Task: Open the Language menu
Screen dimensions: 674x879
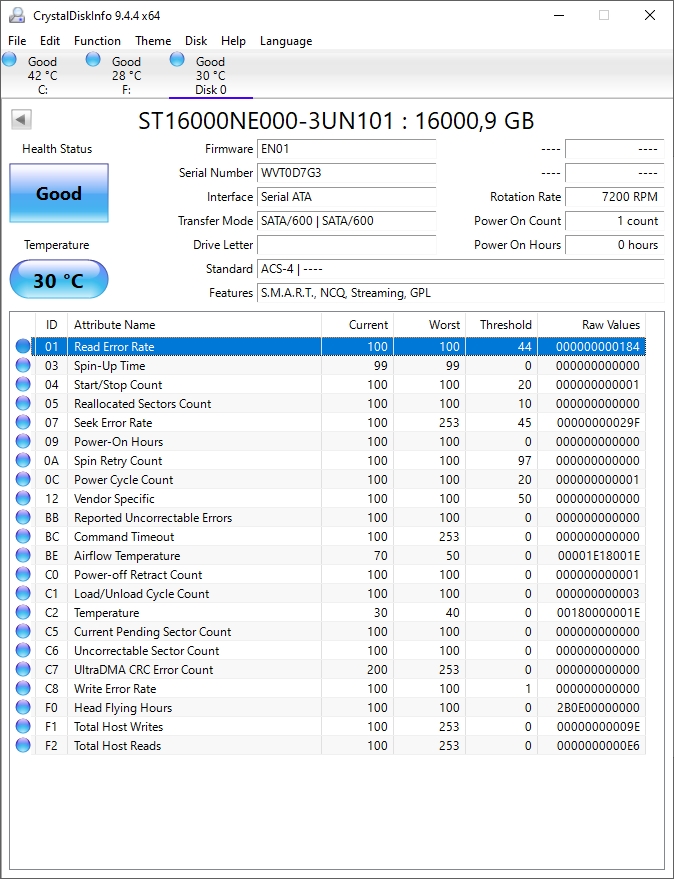Action: (286, 41)
